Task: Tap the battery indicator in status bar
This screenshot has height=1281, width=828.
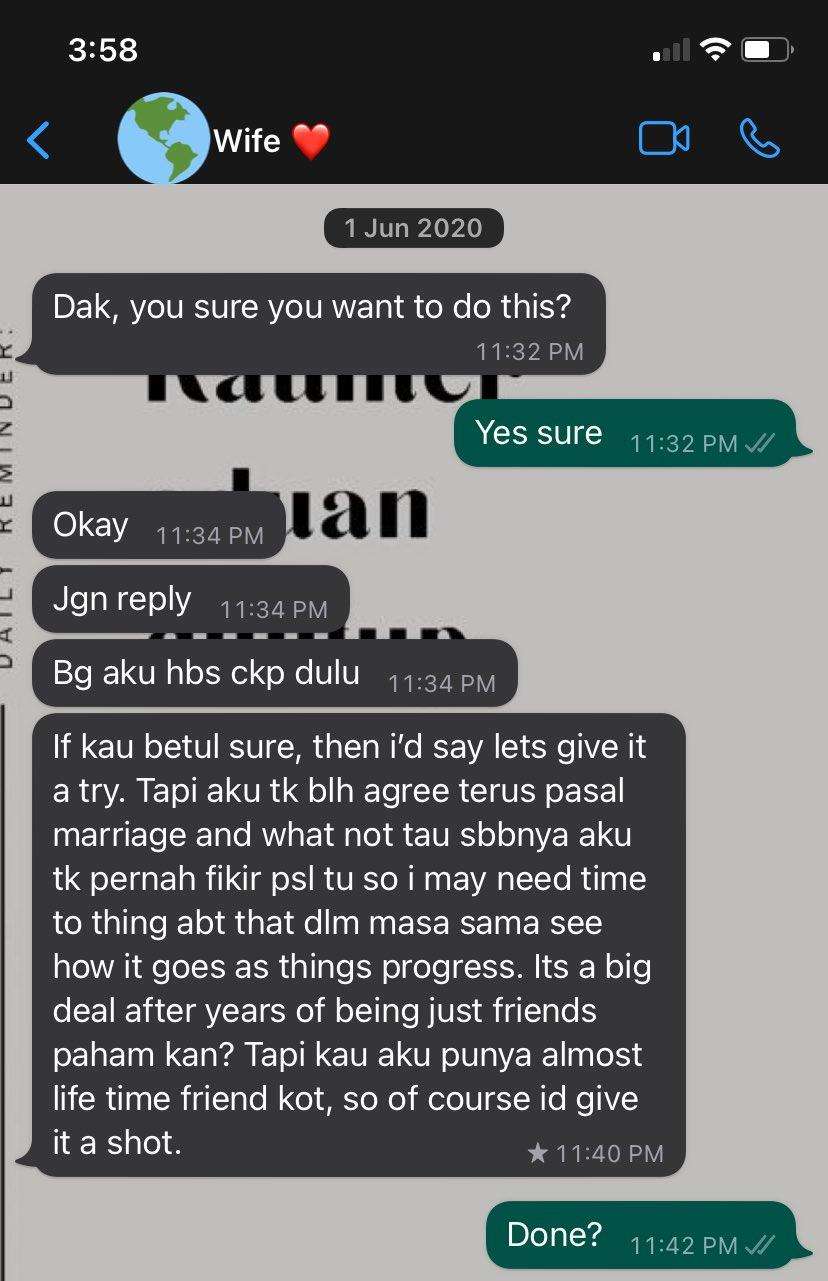Action: (767, 49)
